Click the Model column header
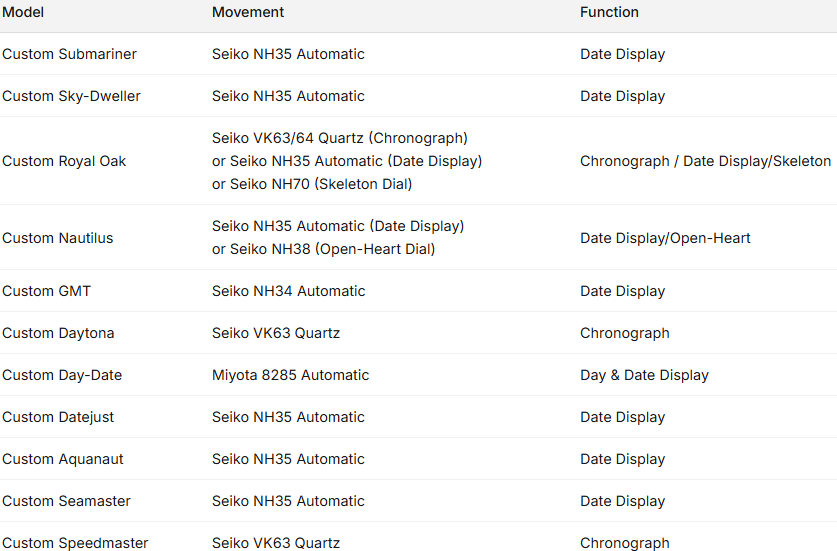 click(x=23, y=12)
